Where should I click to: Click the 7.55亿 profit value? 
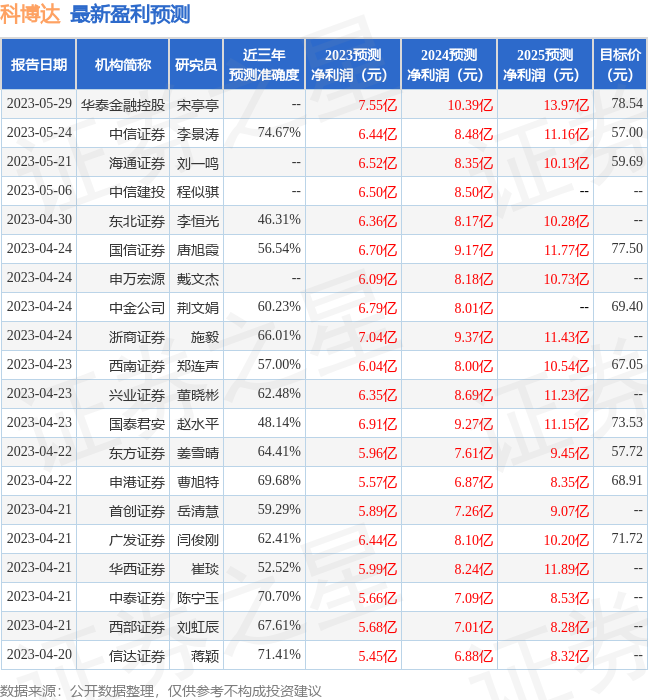(378, 105)
